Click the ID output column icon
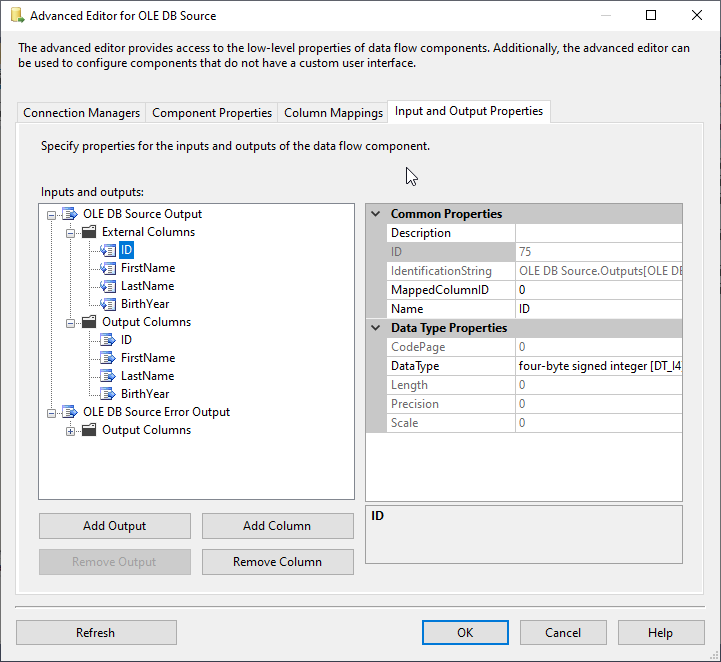The width and height of the screenshot is (721, 662). tap(108, 340)
